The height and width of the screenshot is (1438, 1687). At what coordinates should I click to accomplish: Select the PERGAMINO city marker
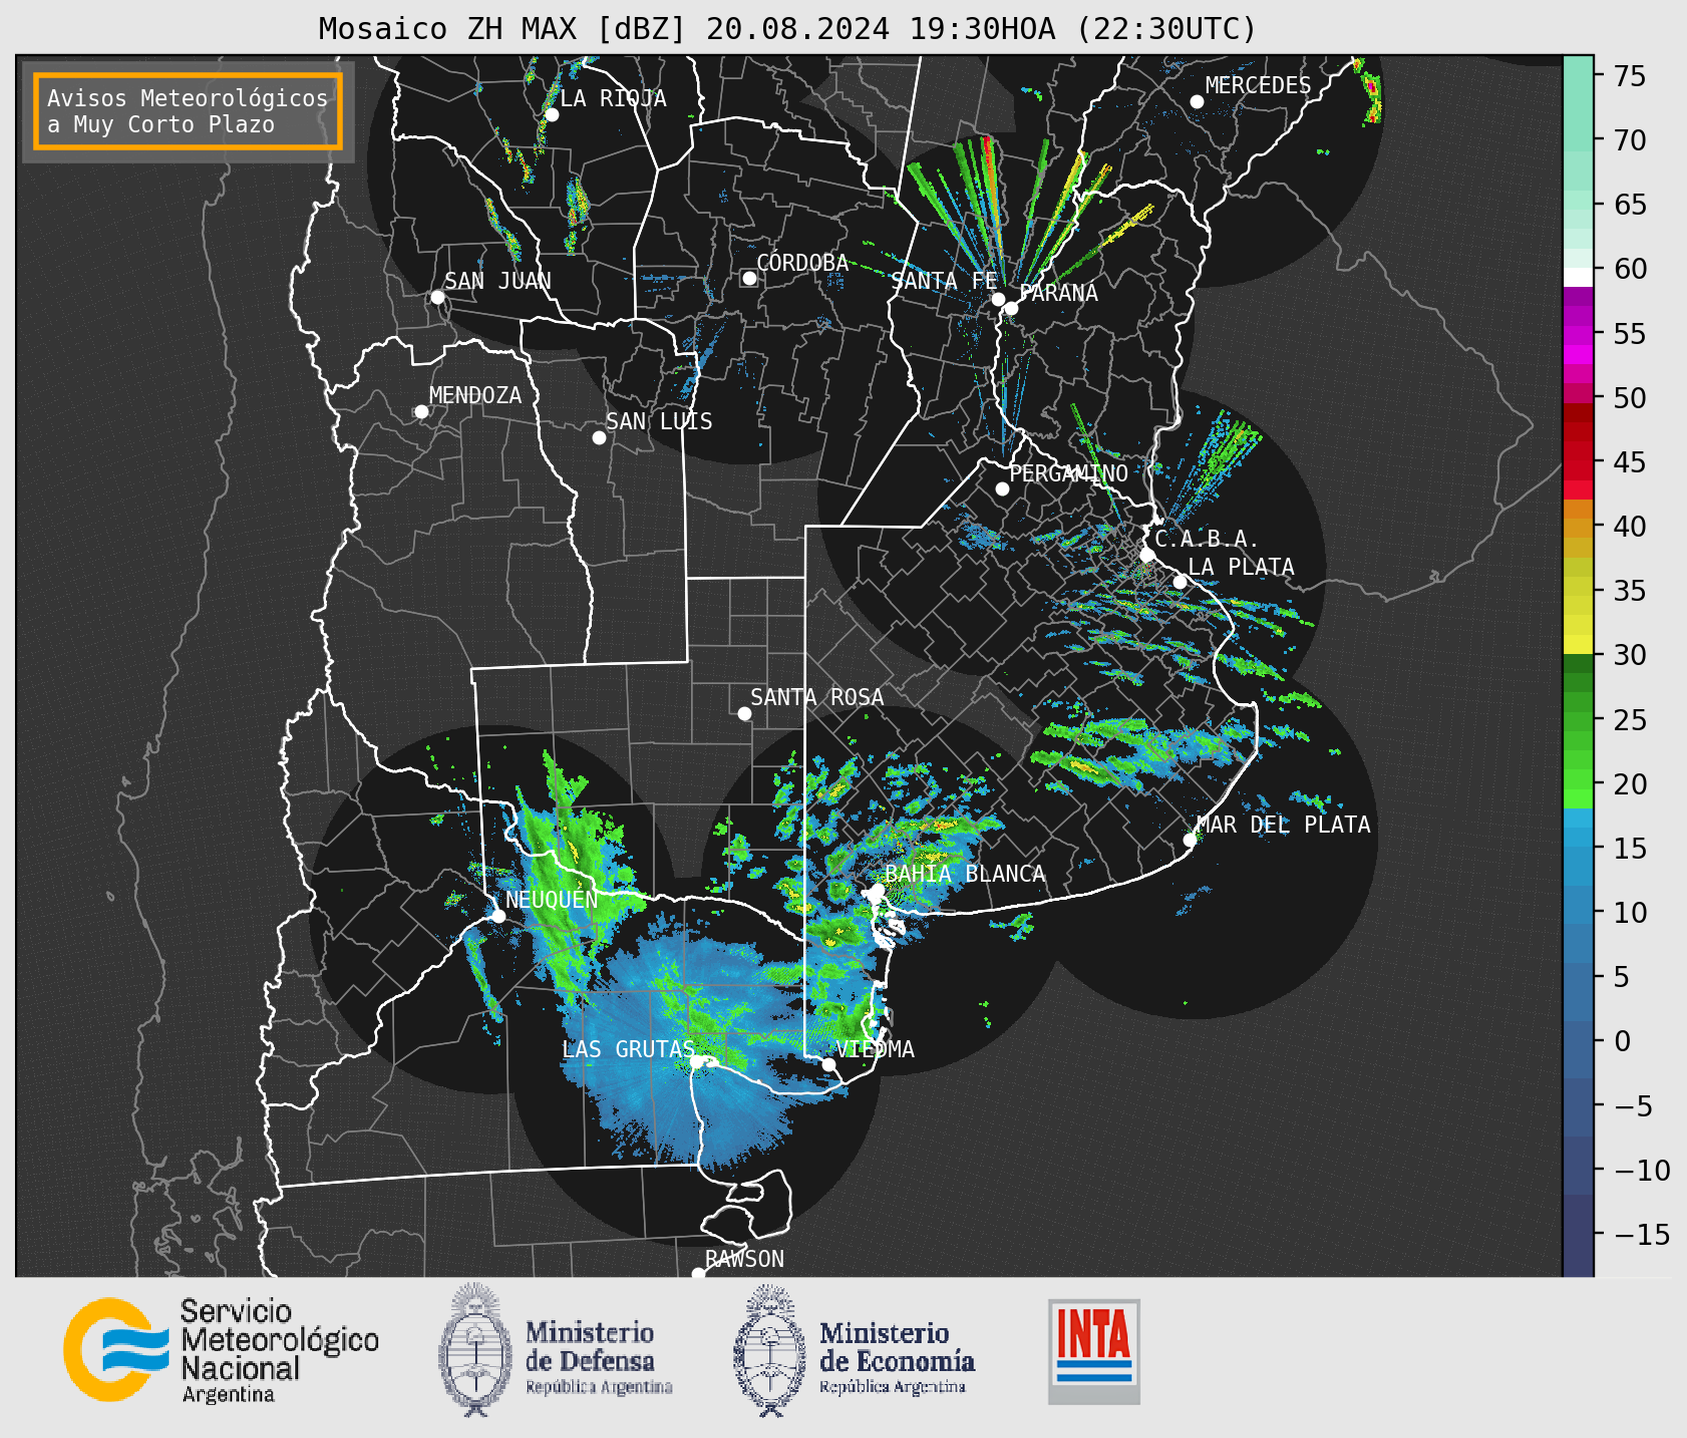tap(1002, 489)
